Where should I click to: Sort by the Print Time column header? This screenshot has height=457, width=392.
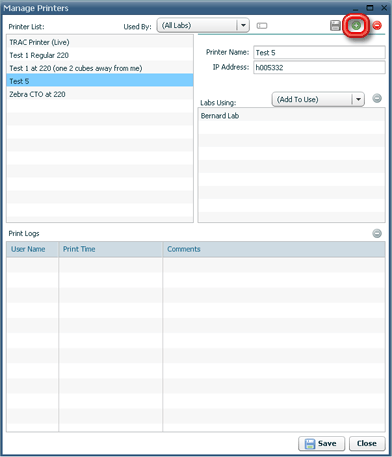click(110, 249)
